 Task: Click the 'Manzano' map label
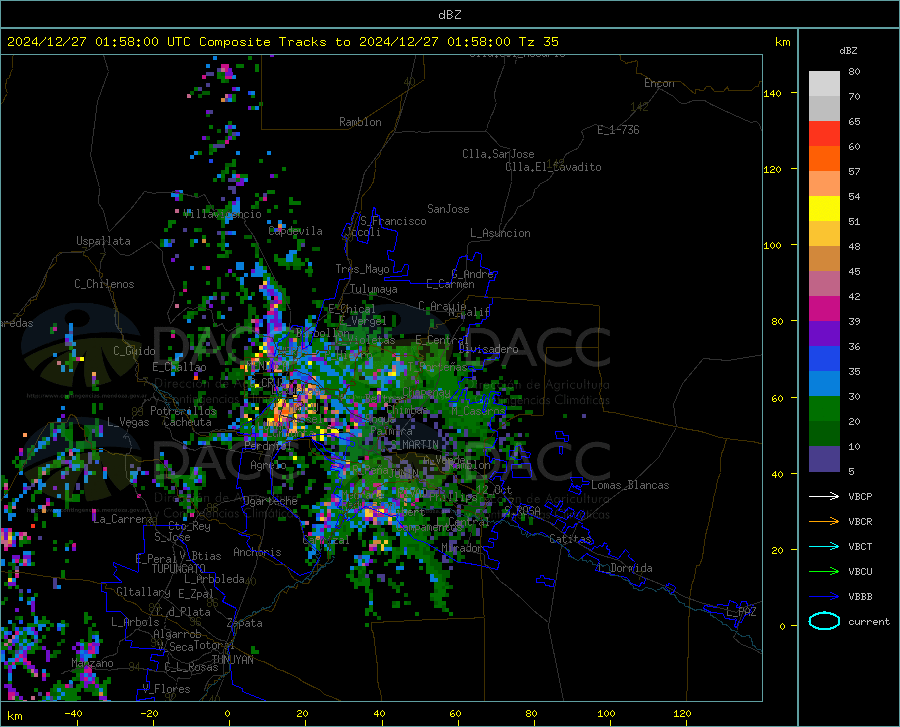[92, 663]
